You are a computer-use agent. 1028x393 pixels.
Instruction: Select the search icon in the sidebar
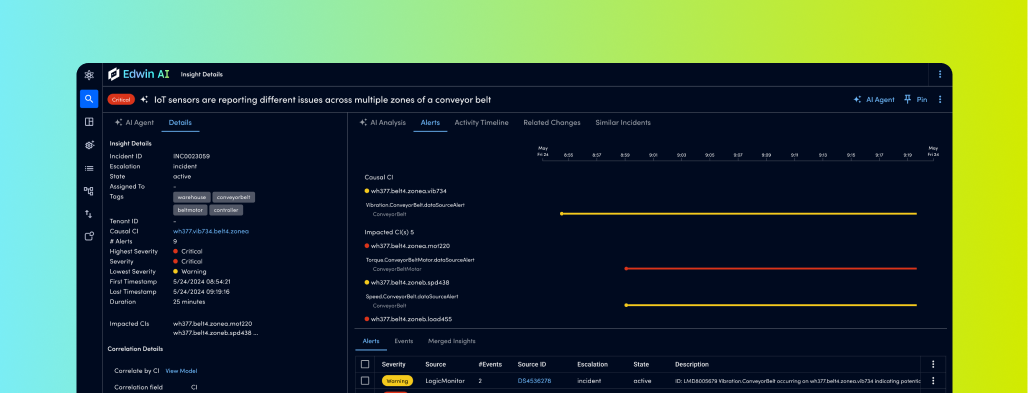point(89,99)
